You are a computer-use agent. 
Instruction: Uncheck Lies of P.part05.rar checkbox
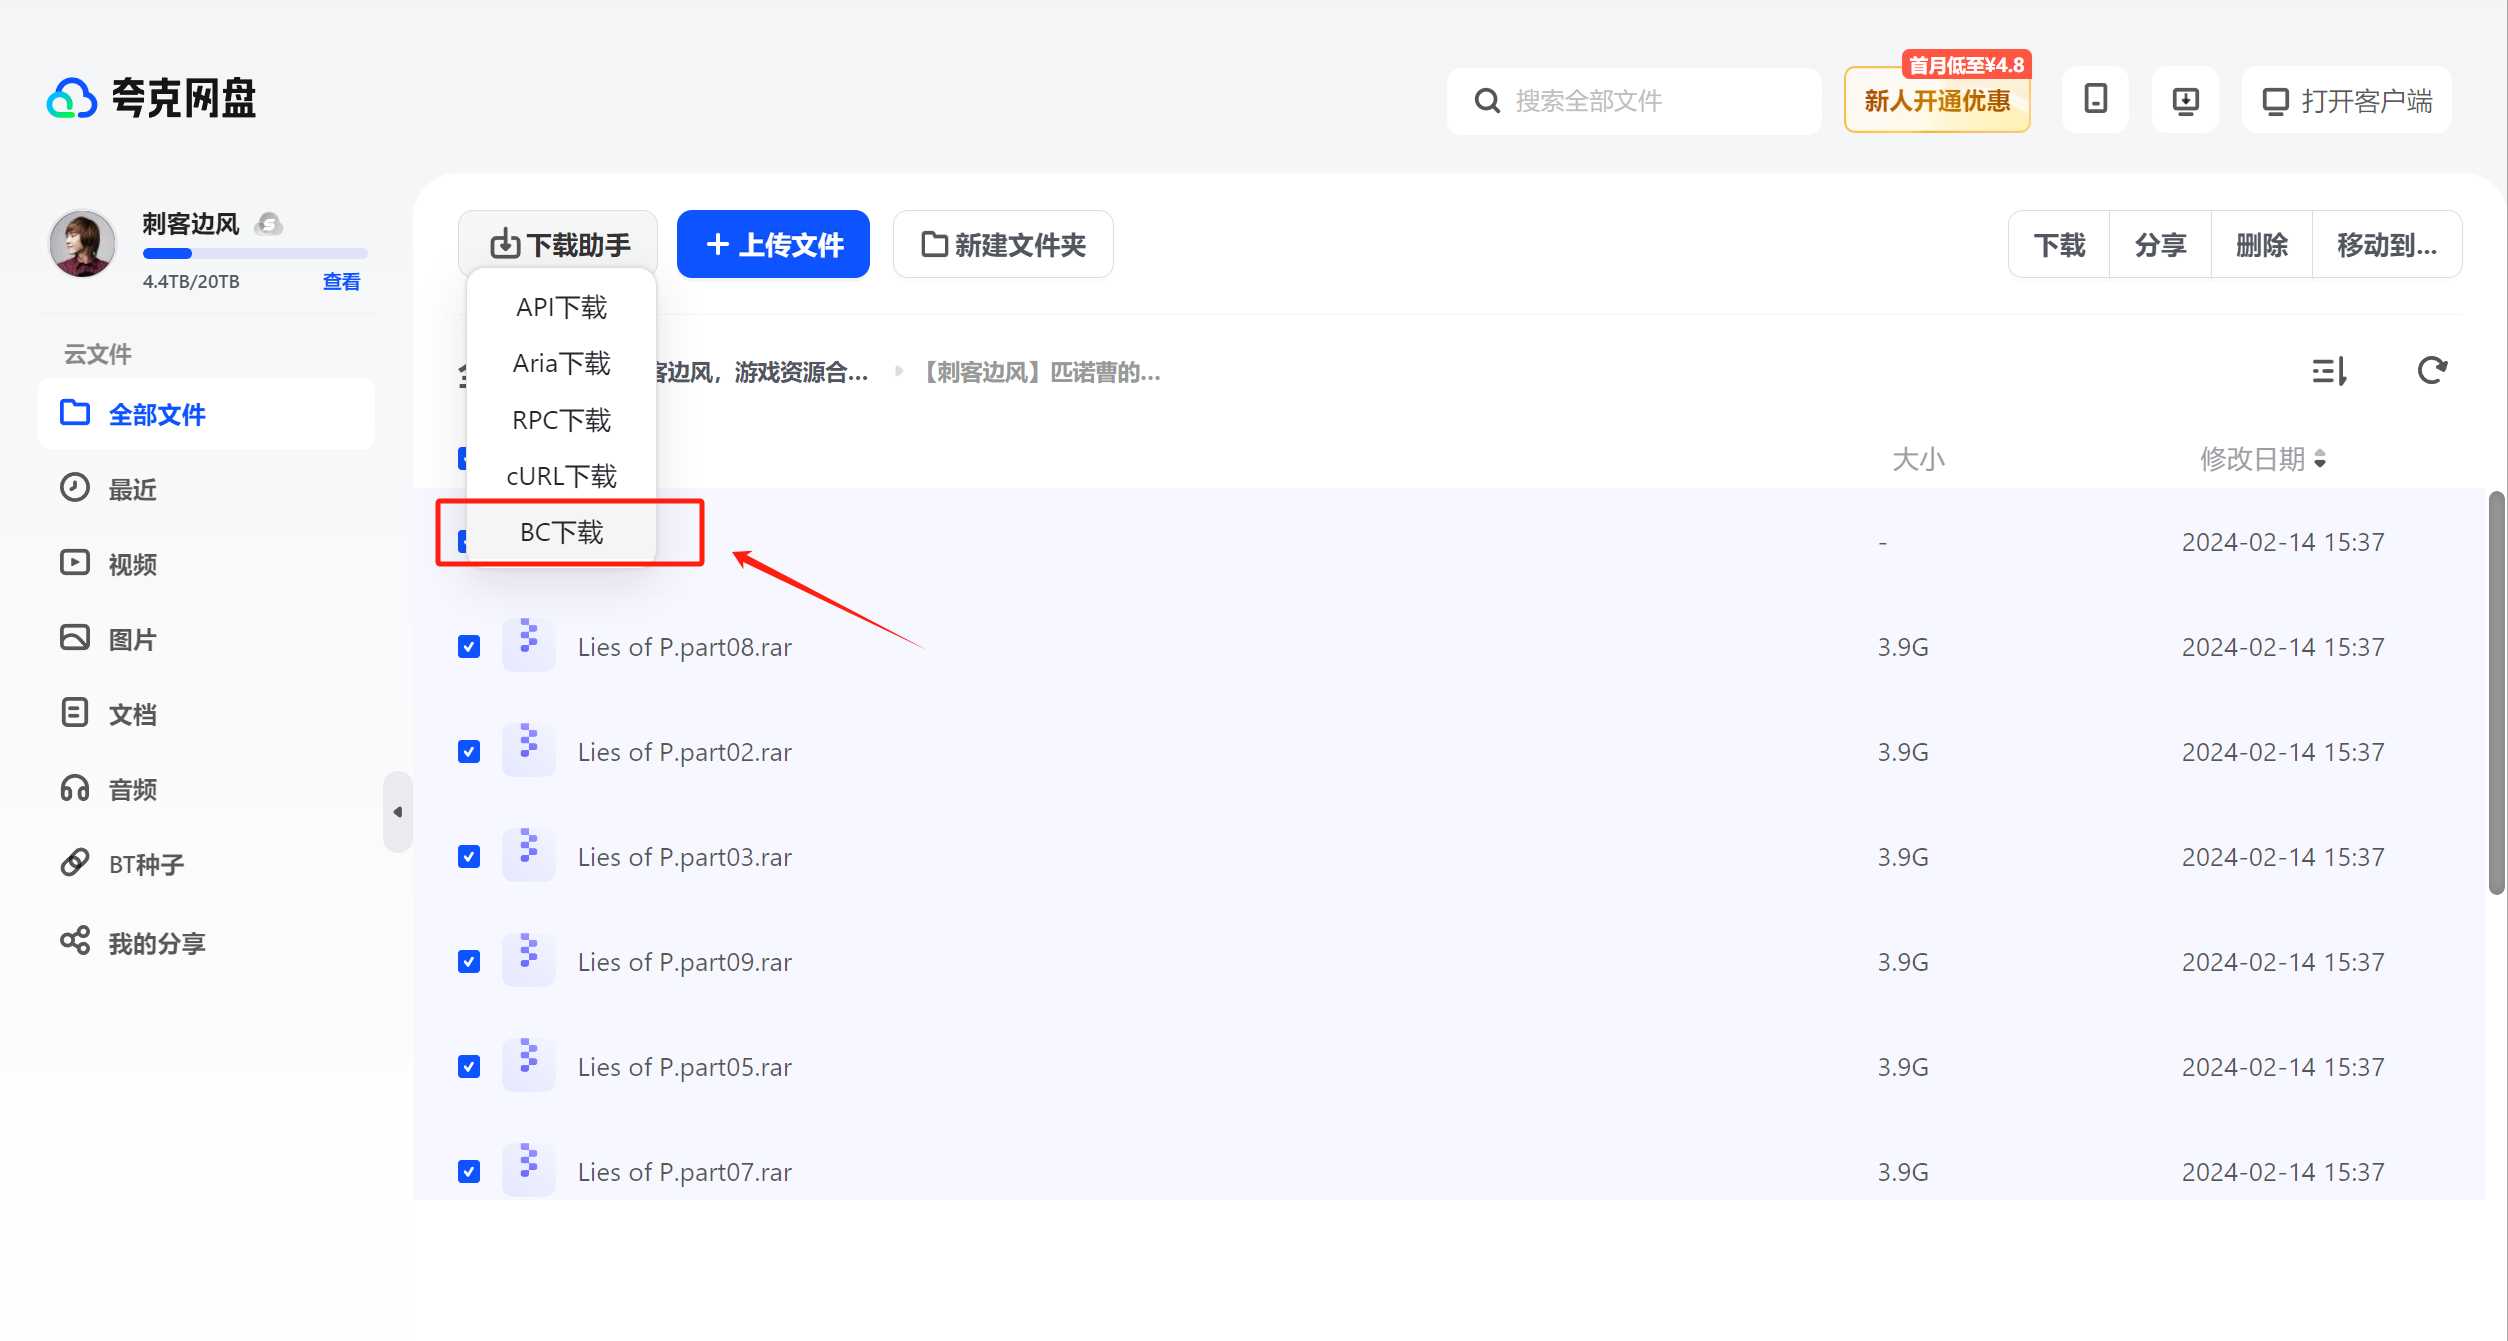tap(469, 1067)
